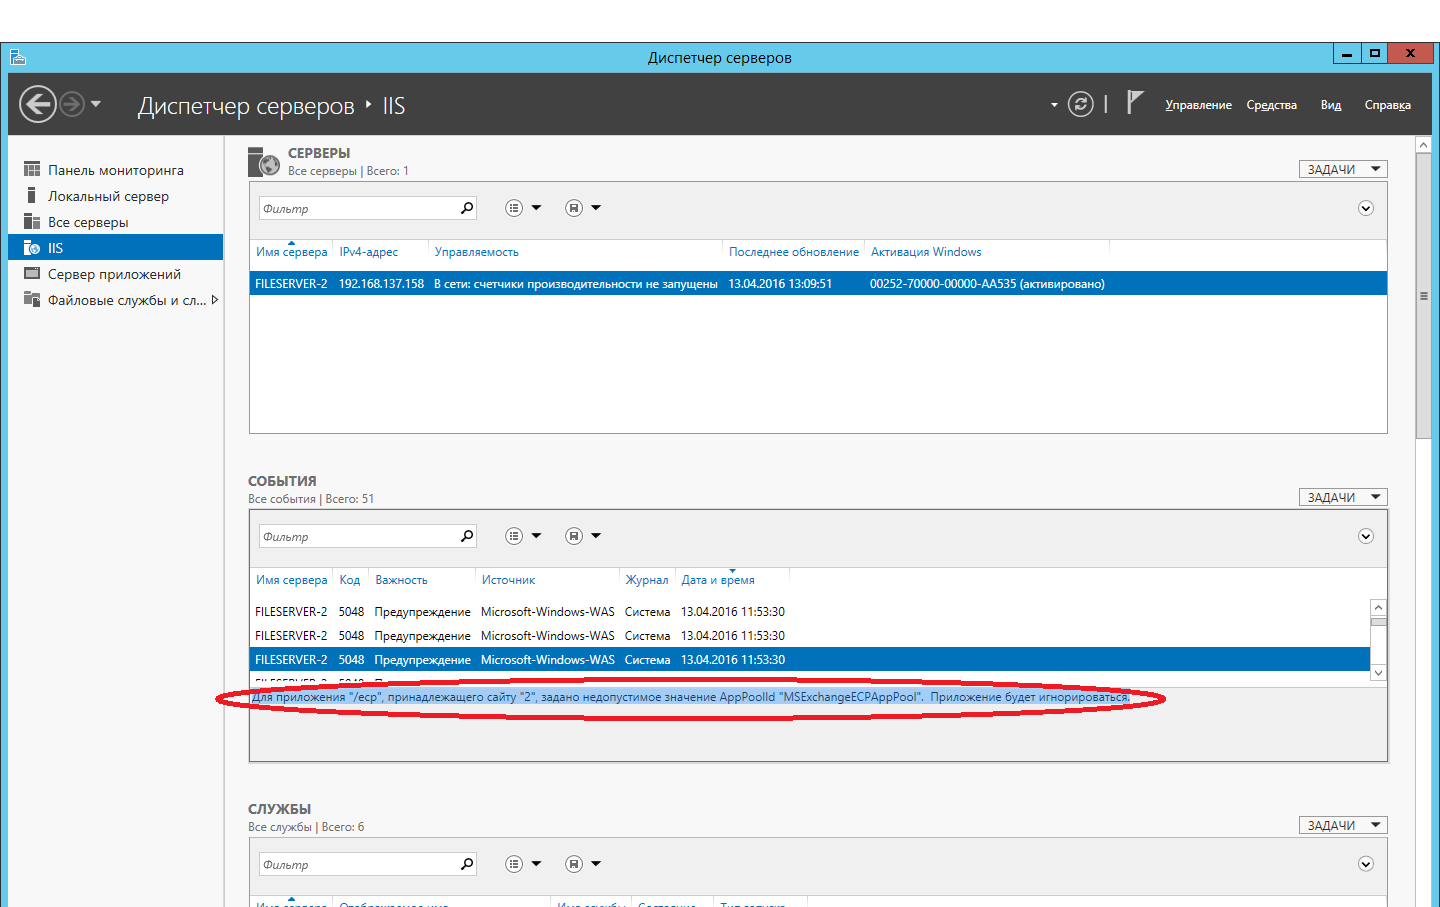Sort by Активация Windows column

coord(926,252)
